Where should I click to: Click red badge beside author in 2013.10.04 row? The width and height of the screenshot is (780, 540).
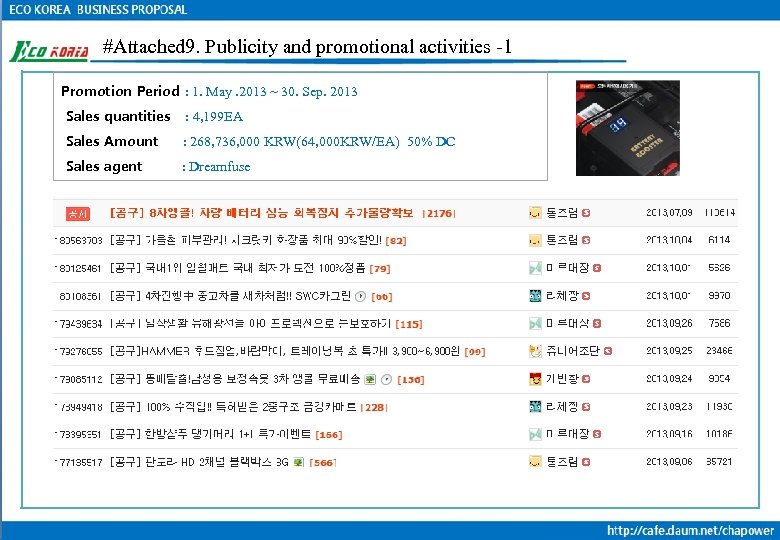(x=586, y=240)
